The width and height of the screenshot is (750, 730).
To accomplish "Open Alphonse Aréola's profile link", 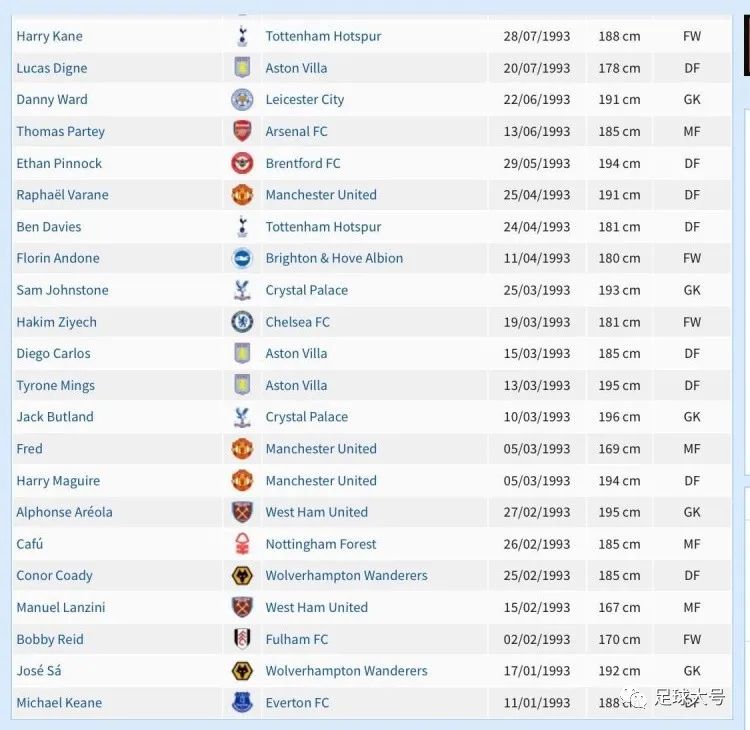I will (x=64, y=512).
